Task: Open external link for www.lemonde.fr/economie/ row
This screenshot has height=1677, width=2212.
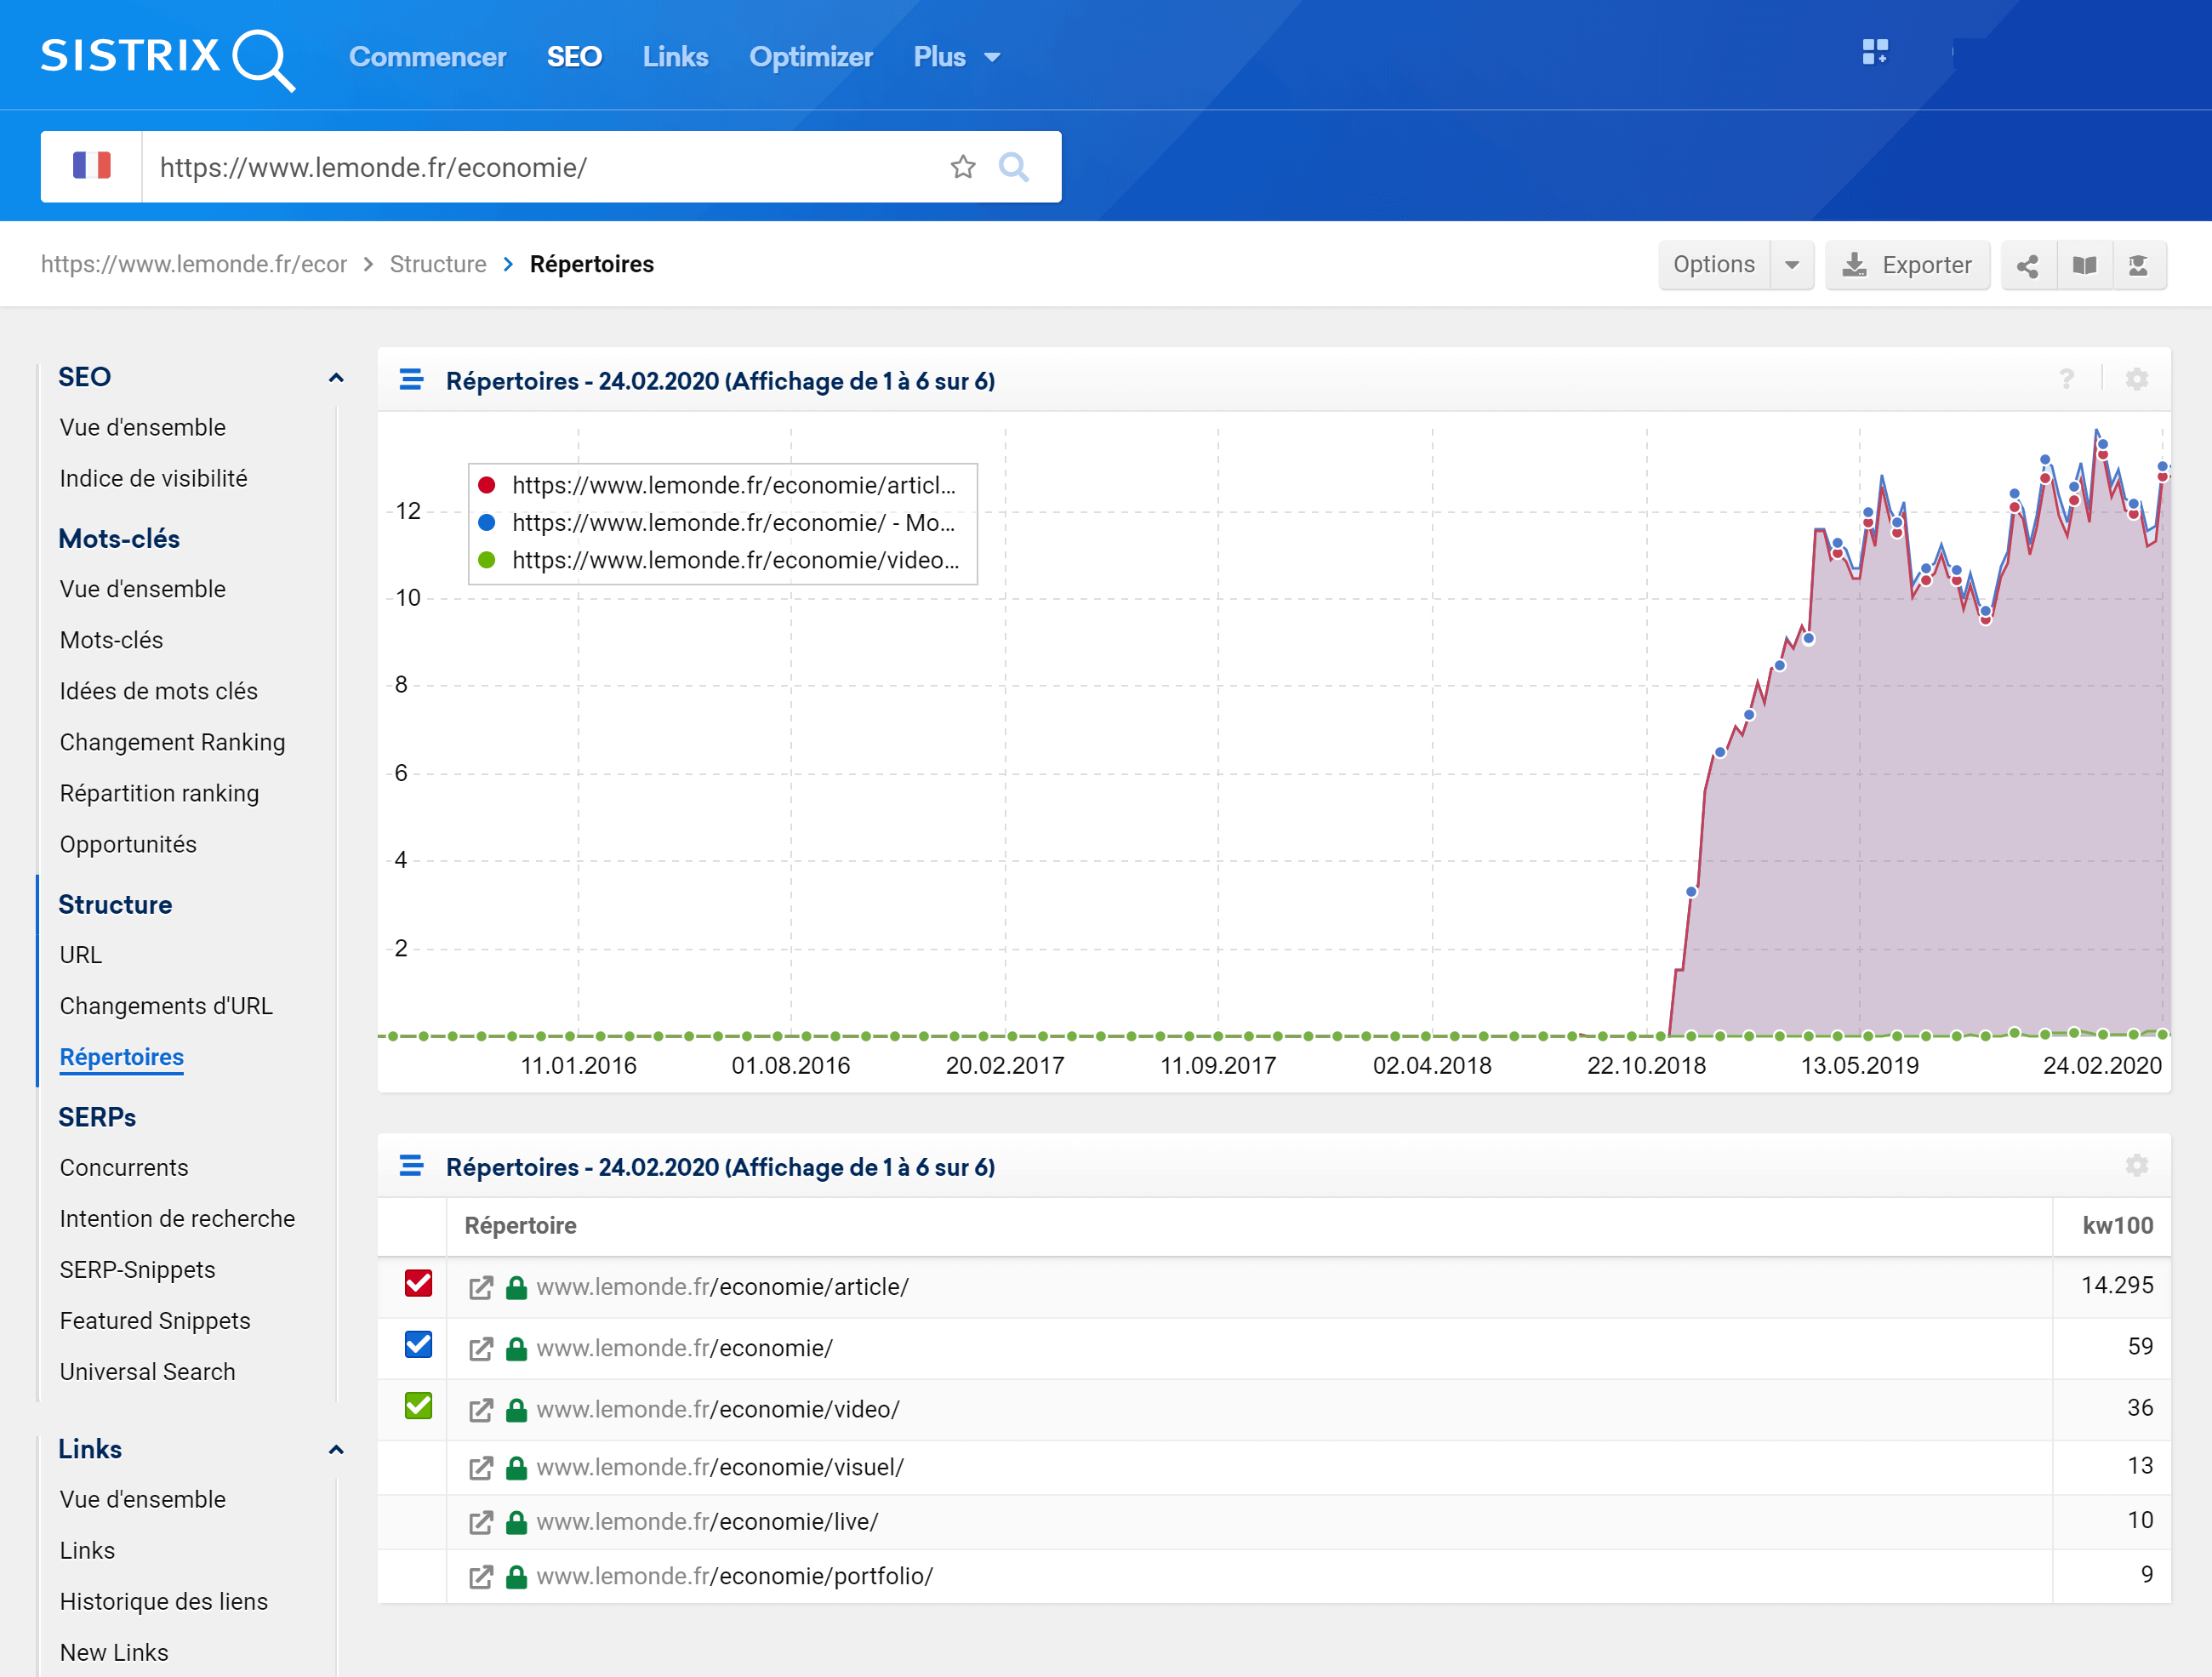Action: point(481,1349)
